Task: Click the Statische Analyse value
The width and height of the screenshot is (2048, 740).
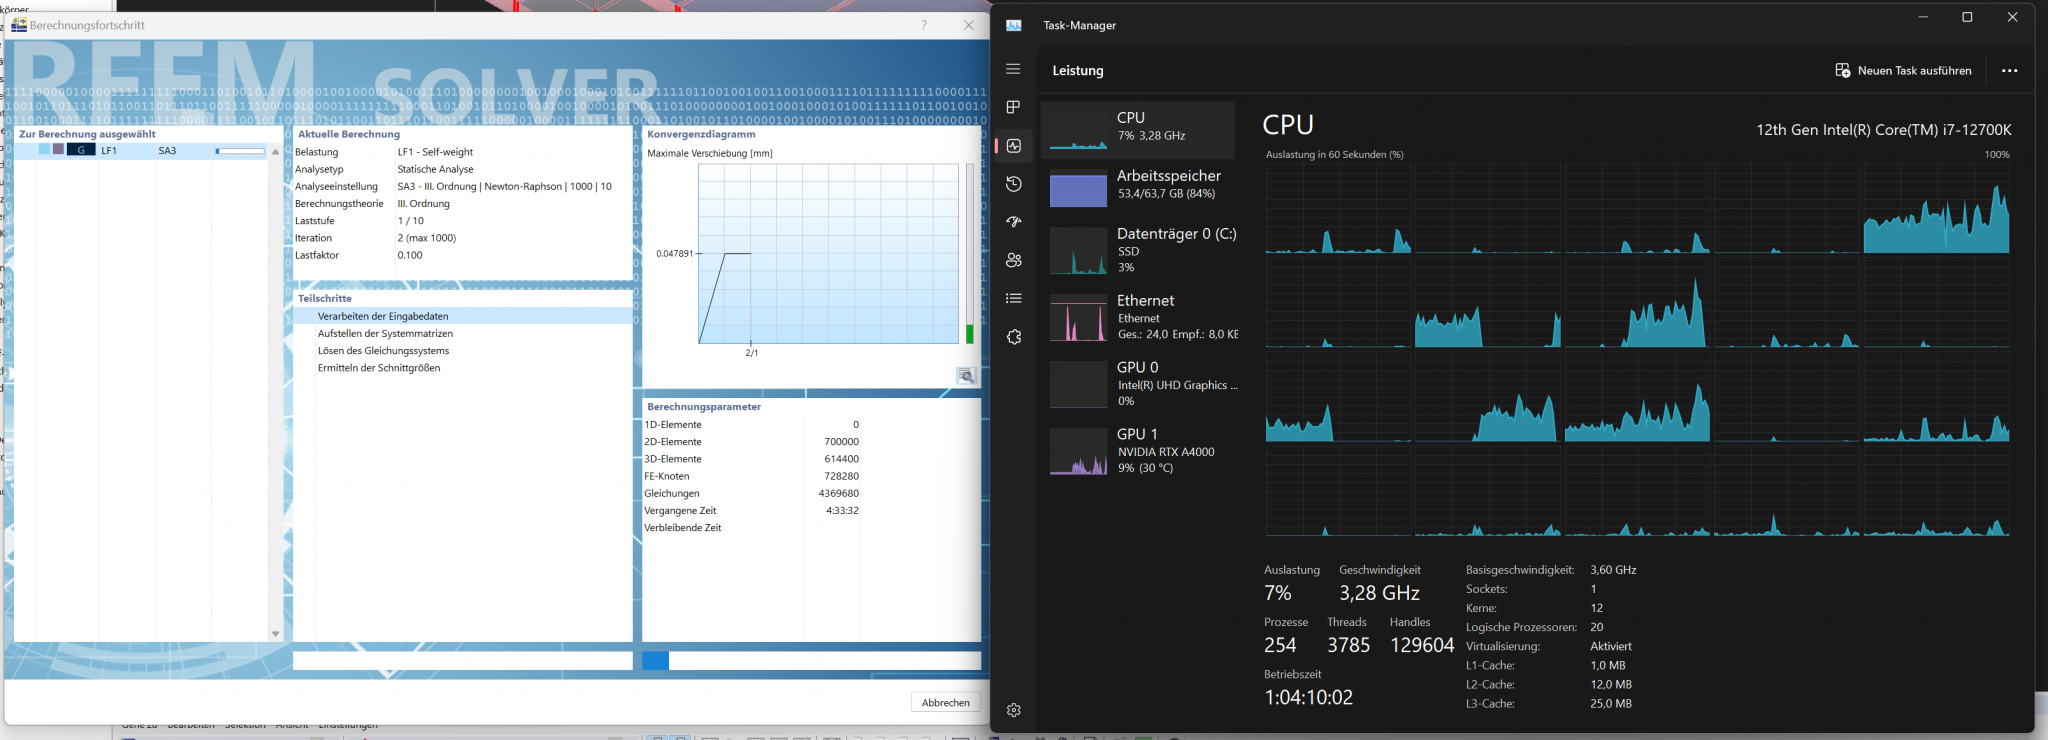Action: (435, 169)
